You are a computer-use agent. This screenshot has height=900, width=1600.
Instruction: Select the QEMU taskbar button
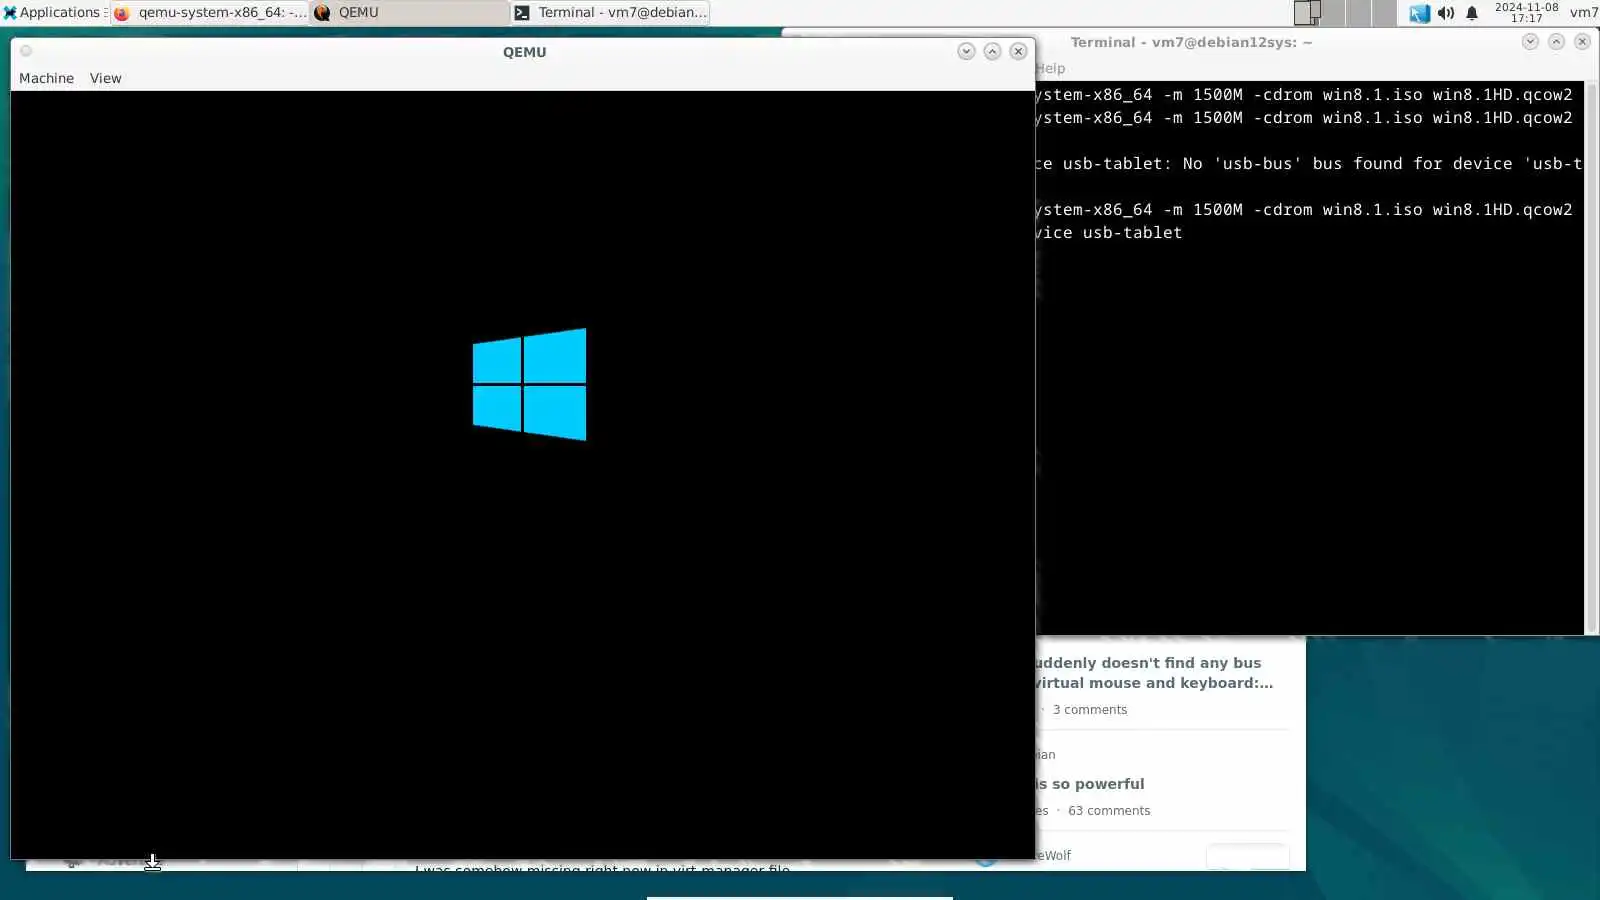[x=410, y=12]
